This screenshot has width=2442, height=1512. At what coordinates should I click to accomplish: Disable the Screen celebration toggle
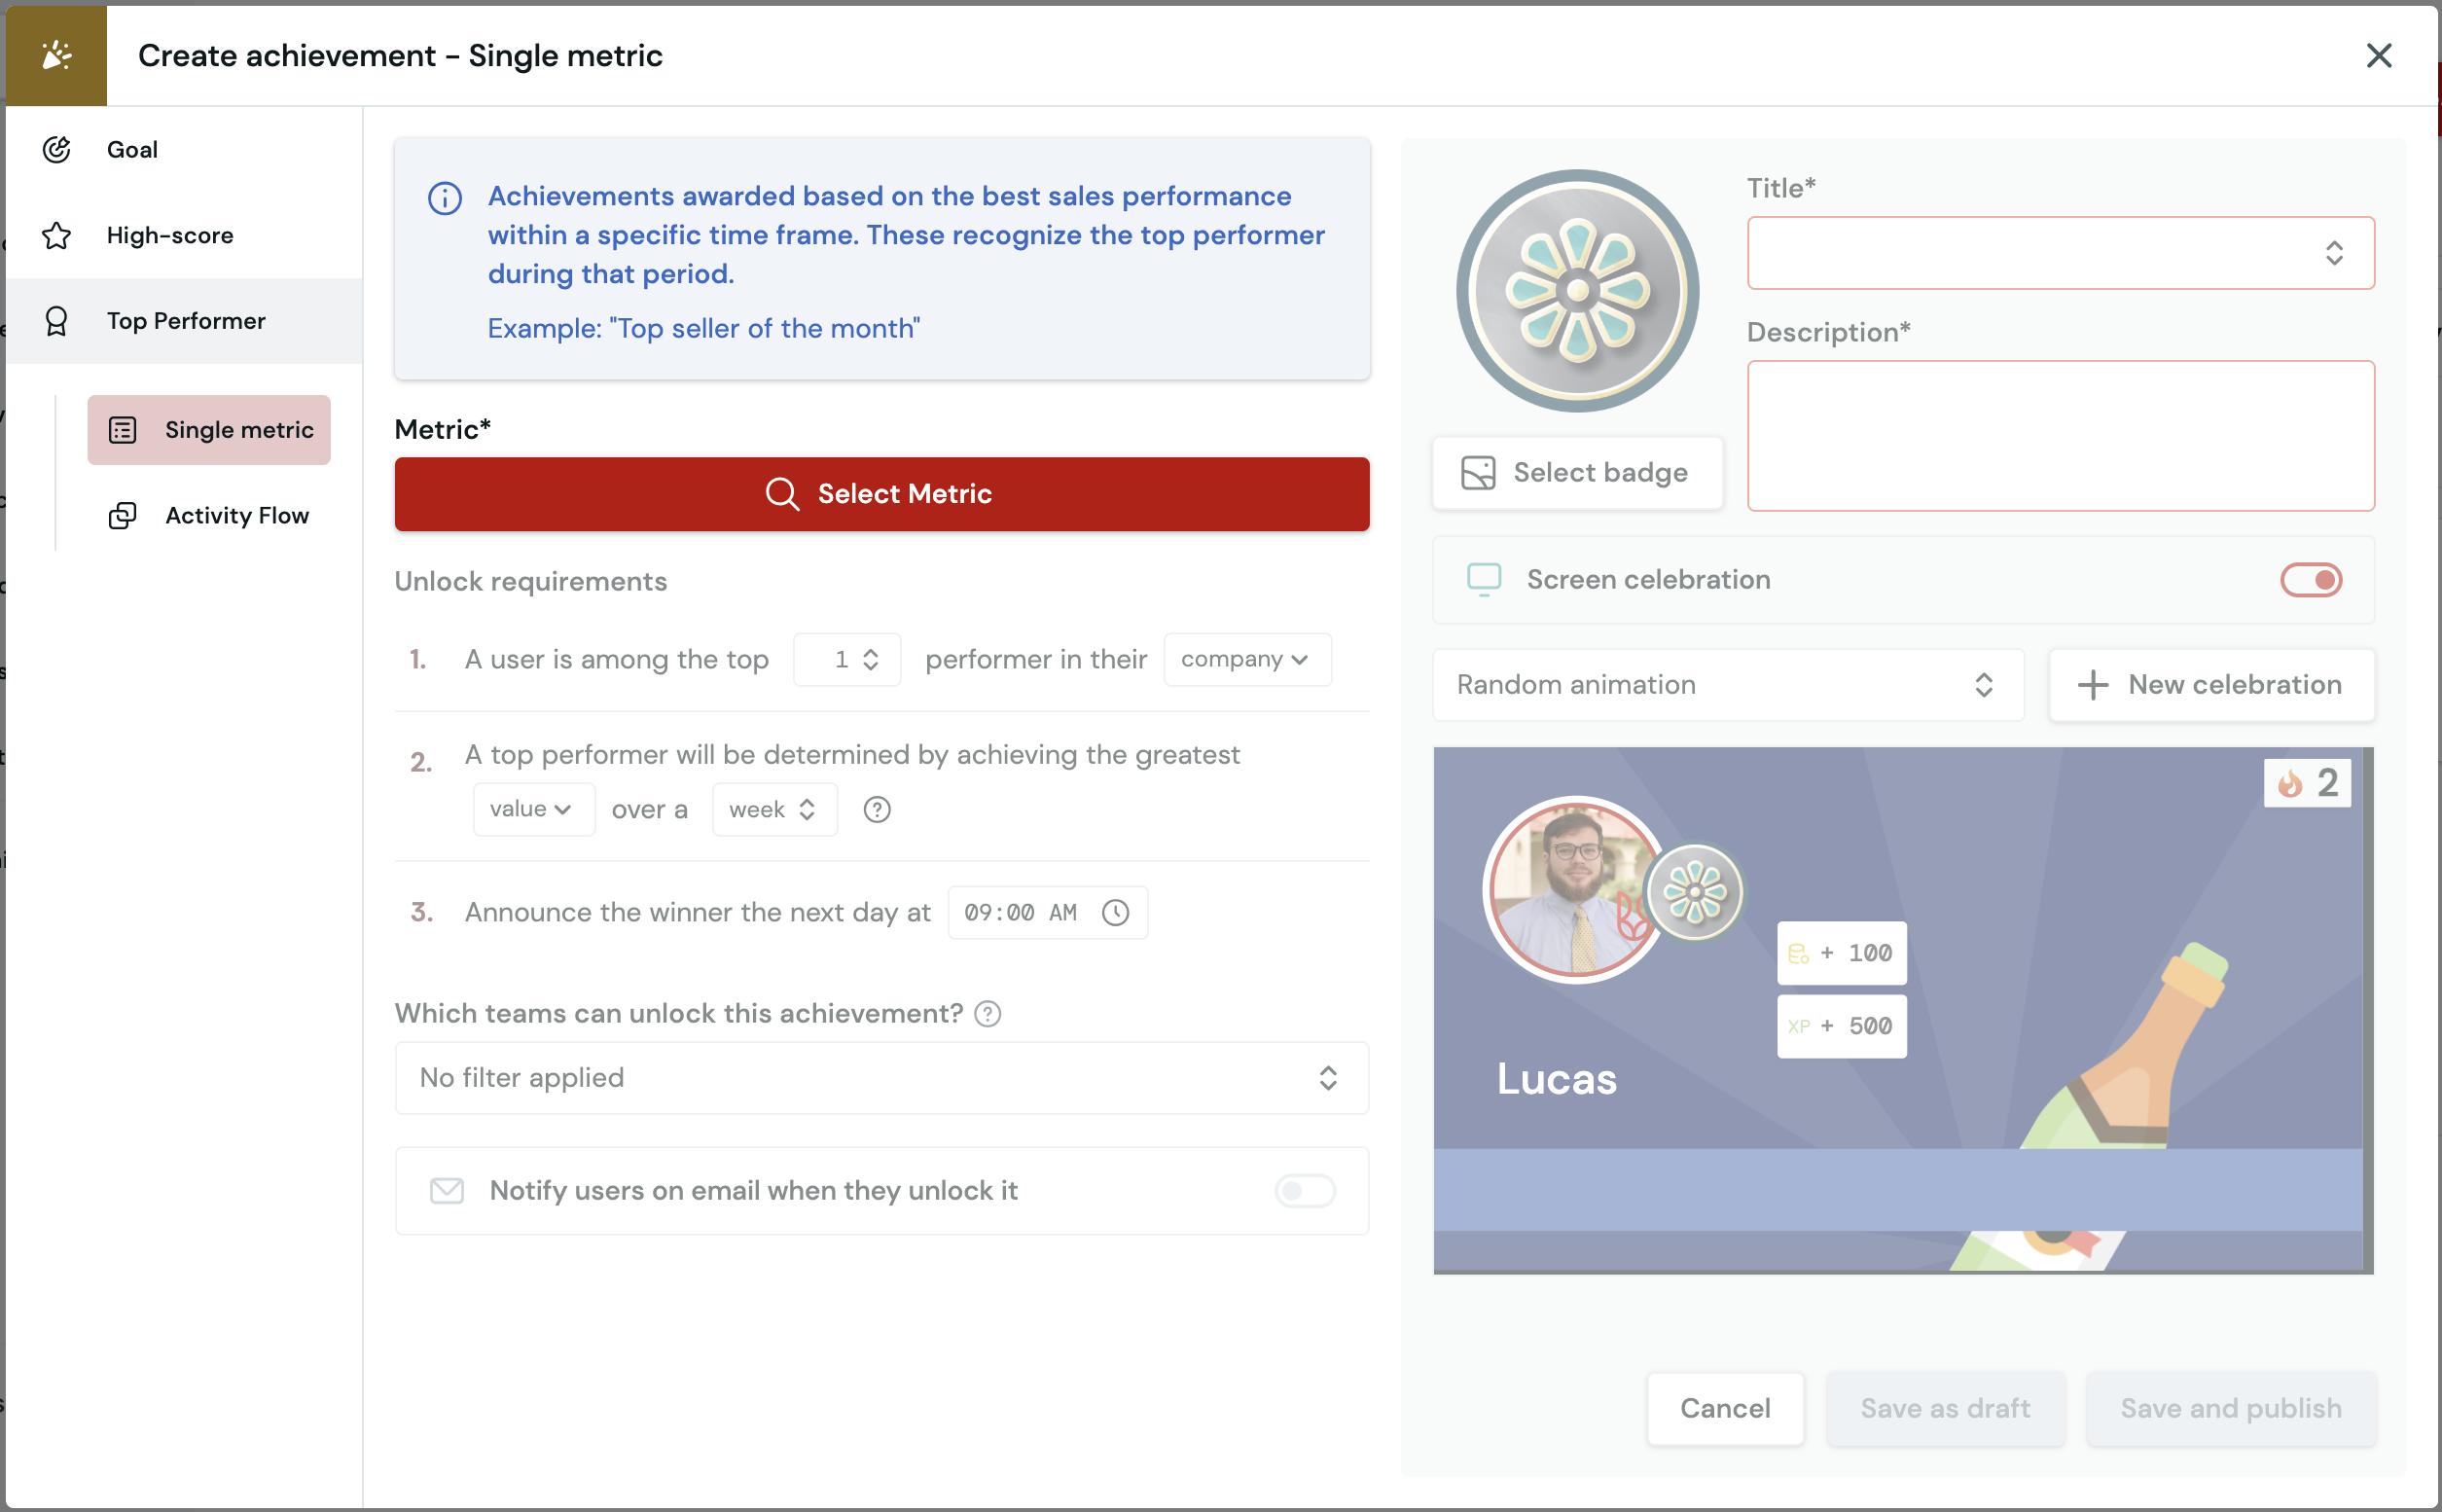[2311, 579]
